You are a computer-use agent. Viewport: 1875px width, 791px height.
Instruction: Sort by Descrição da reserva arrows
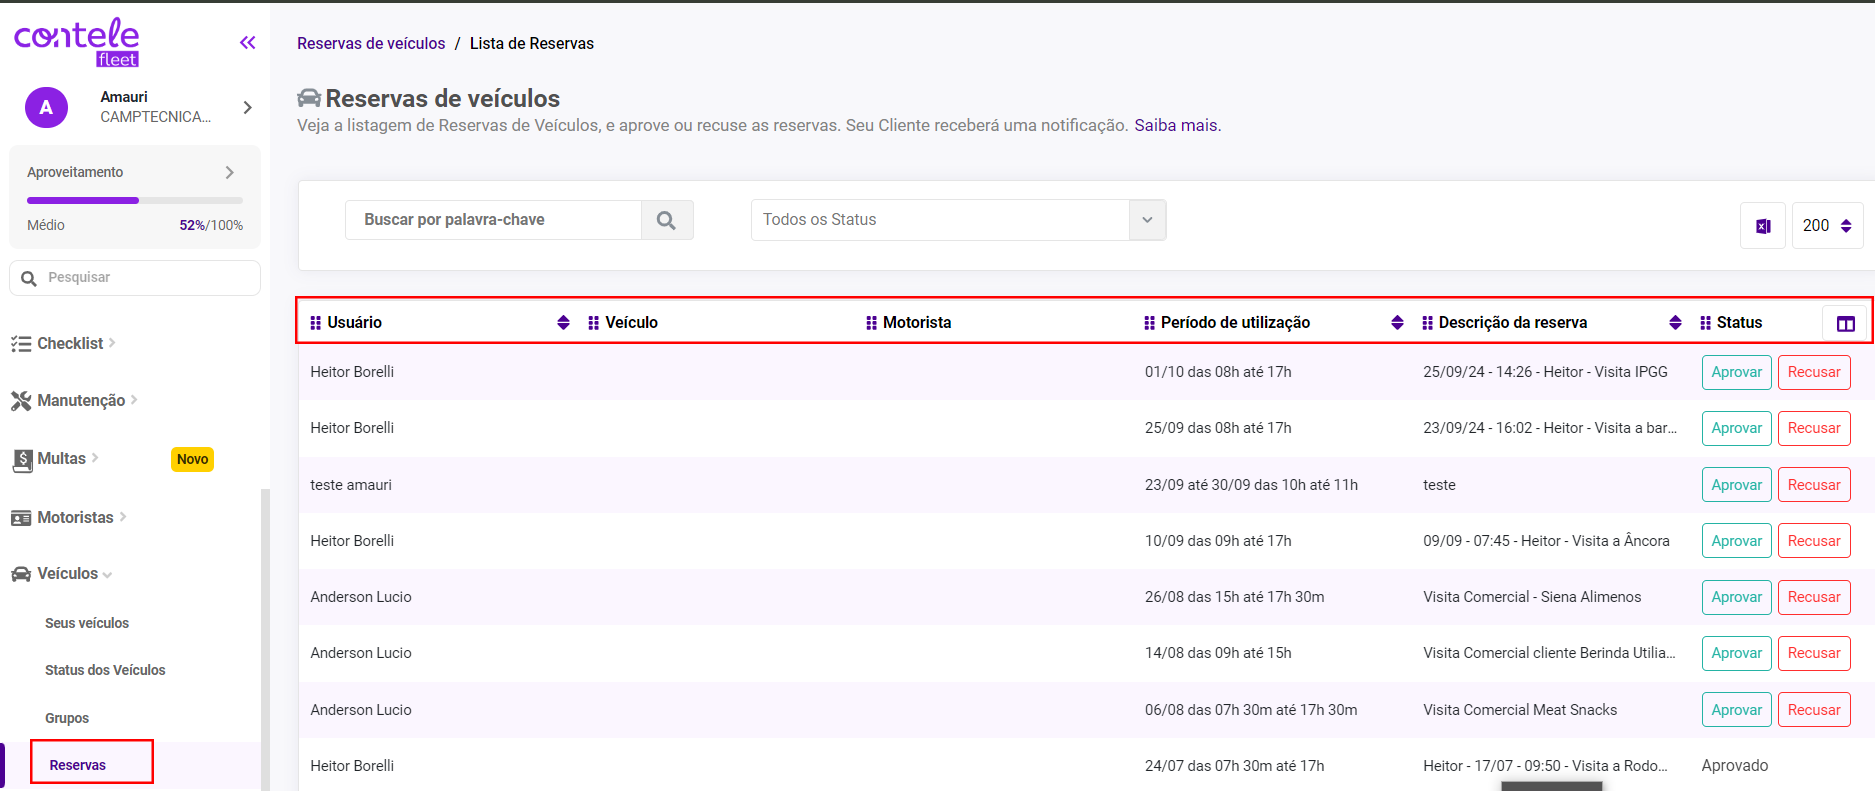[x=1675, y=322]
